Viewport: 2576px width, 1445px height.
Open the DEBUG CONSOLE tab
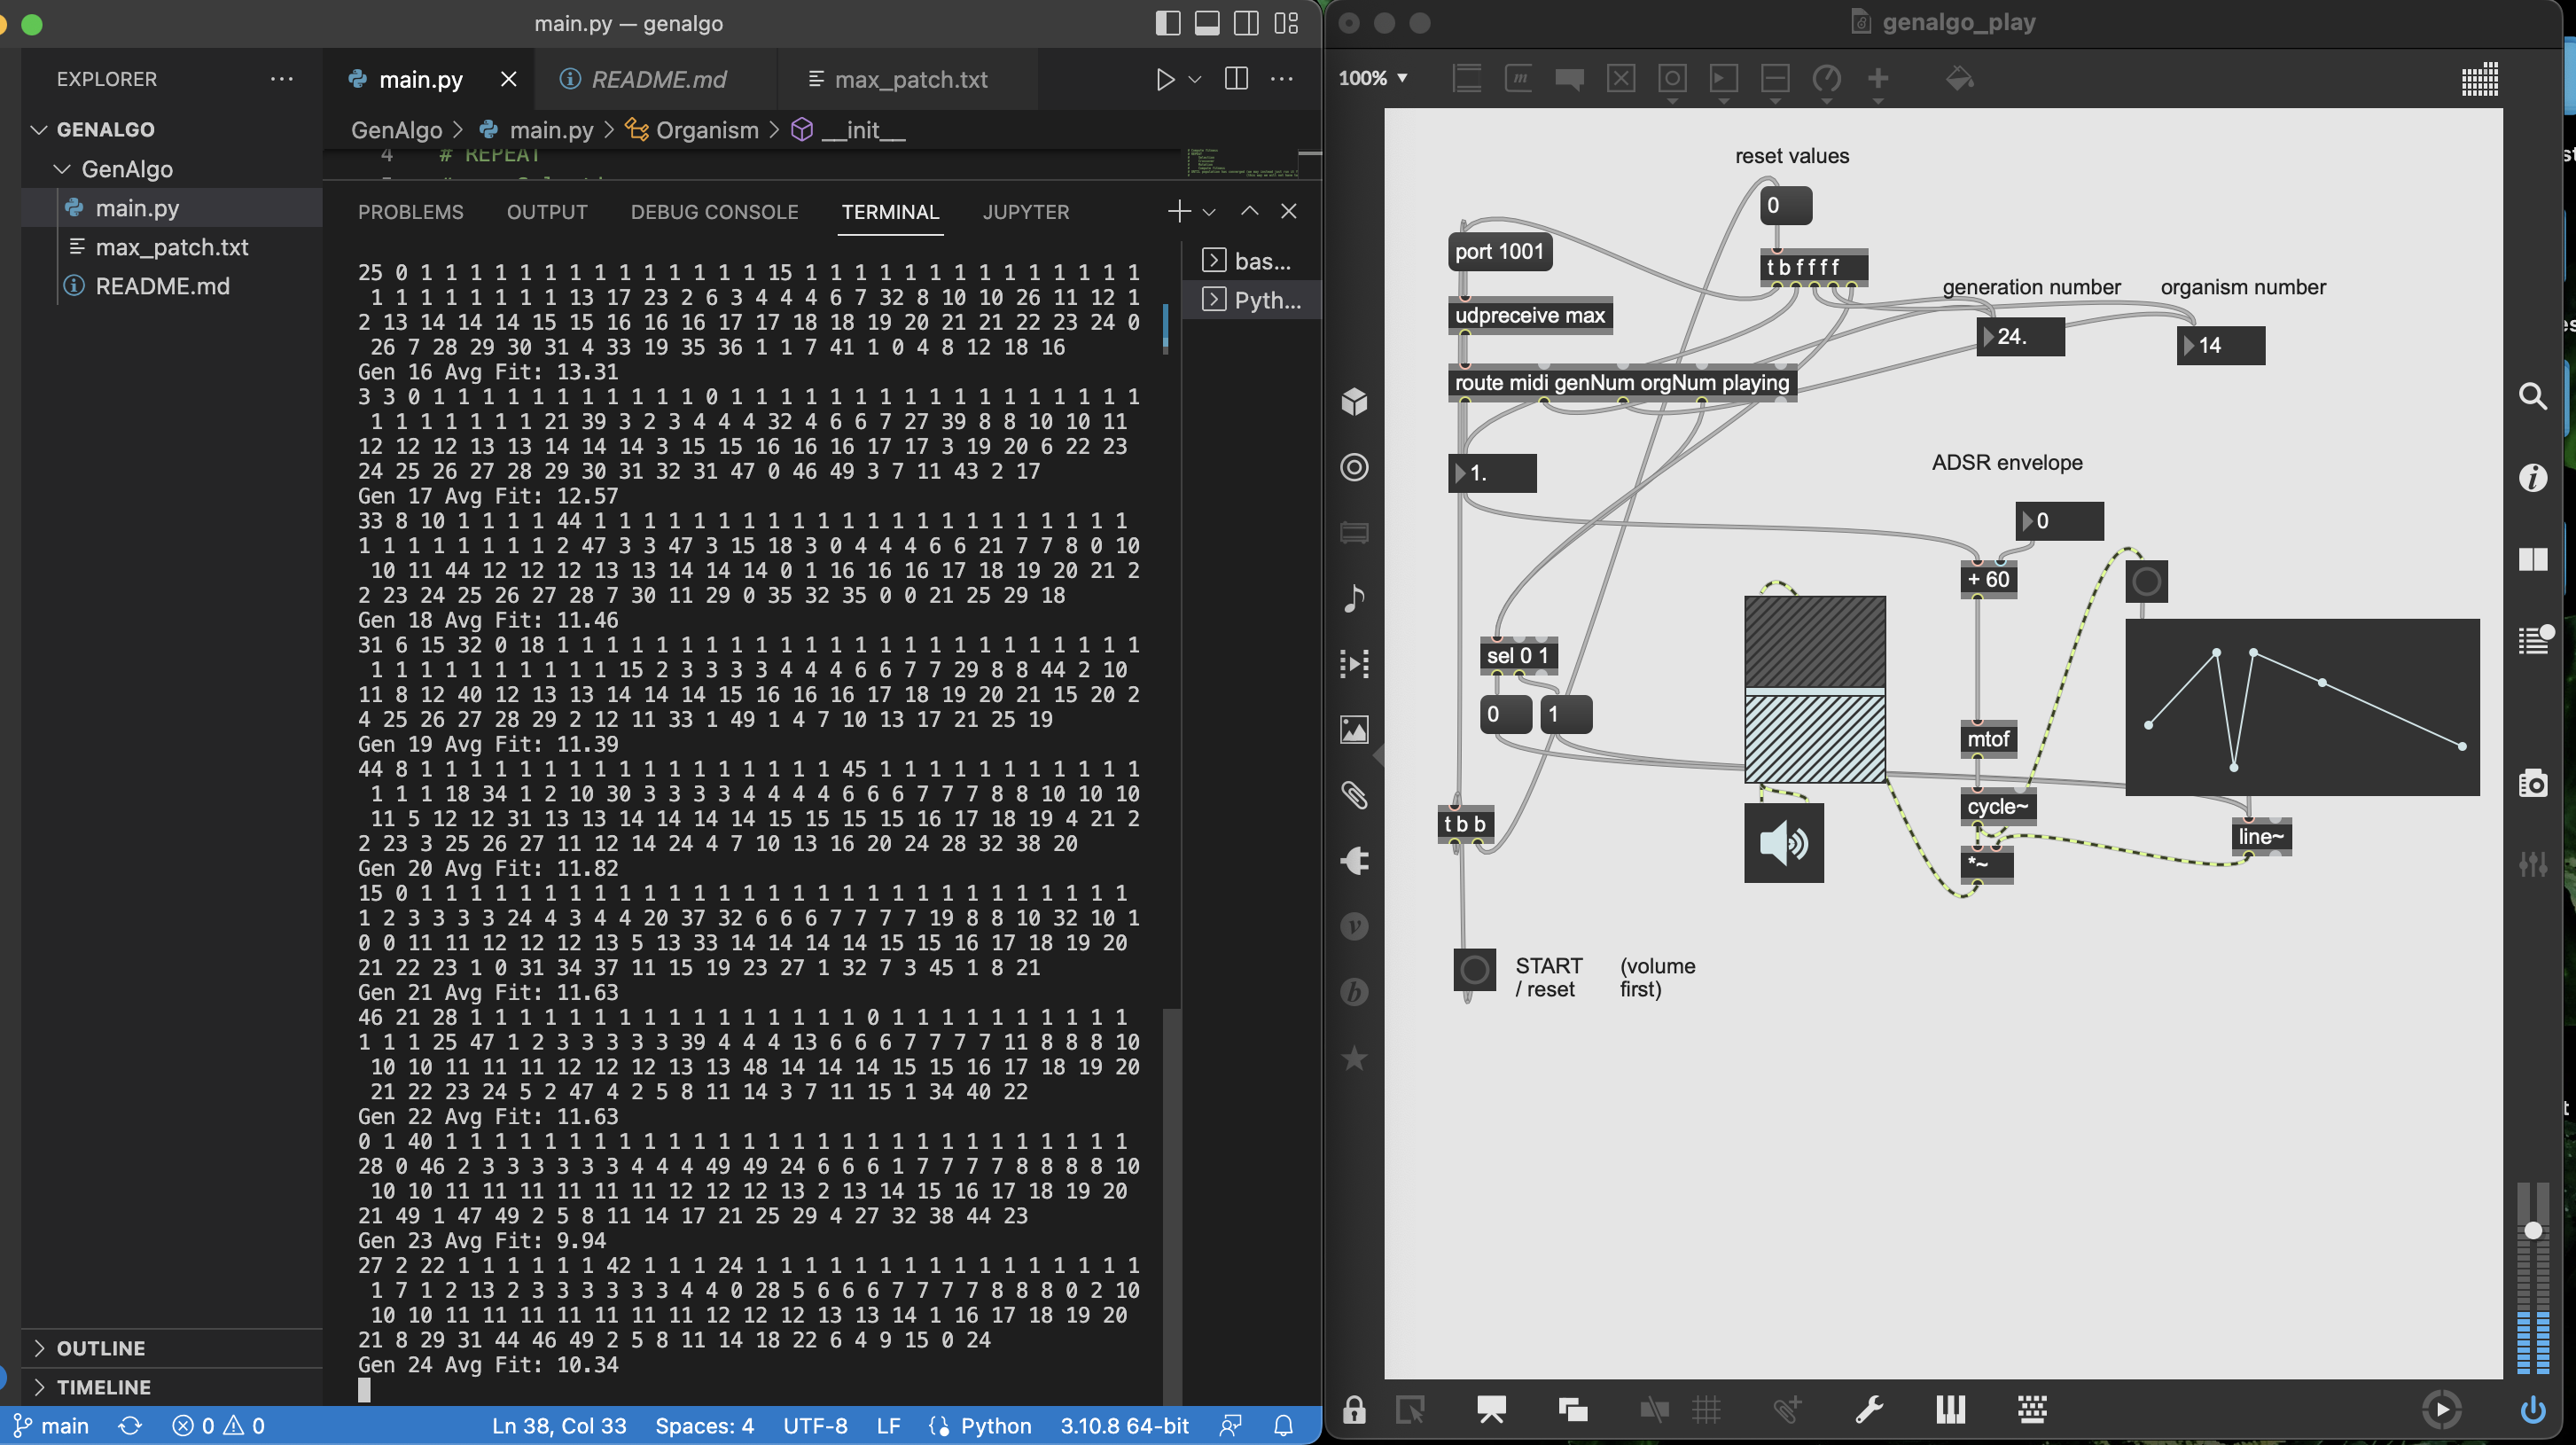click(714, 211)
